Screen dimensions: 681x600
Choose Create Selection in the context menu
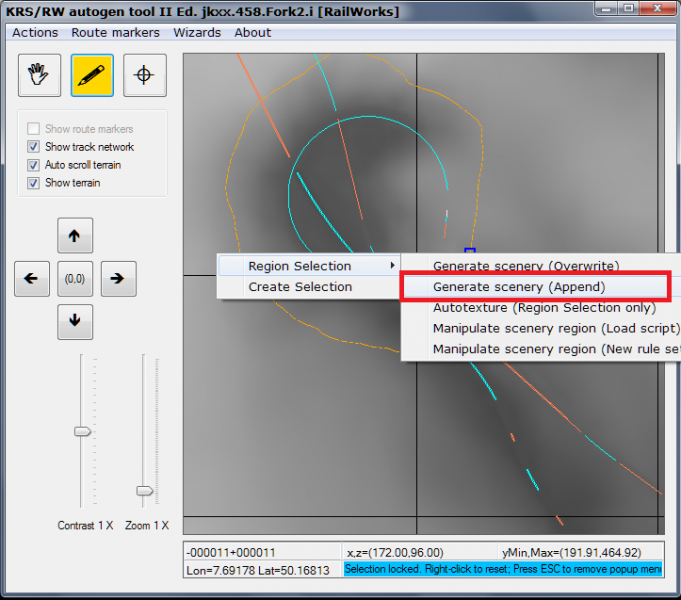pyautogui.click(x=309, y=287)
